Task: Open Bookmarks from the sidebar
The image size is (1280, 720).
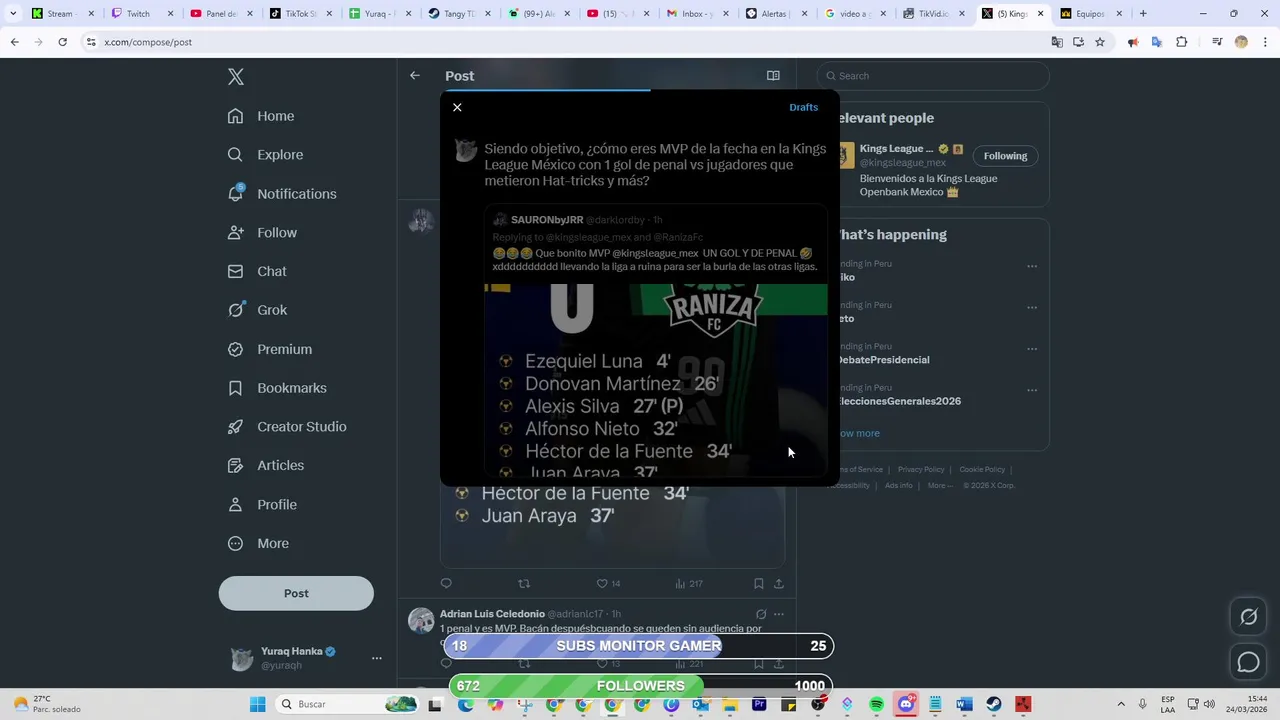Action: [277, 388]
